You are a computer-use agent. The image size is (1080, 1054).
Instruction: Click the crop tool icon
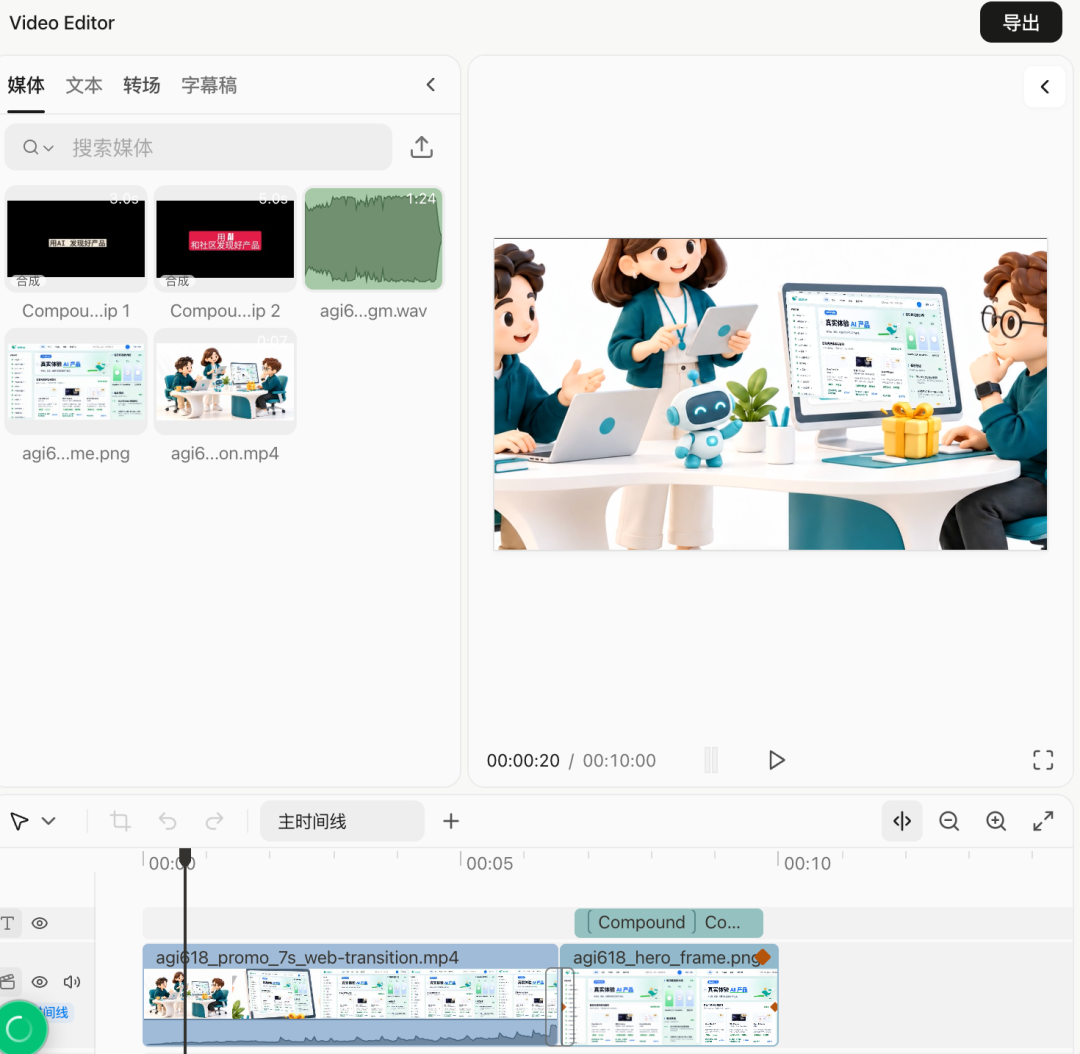tap(121, 820)
